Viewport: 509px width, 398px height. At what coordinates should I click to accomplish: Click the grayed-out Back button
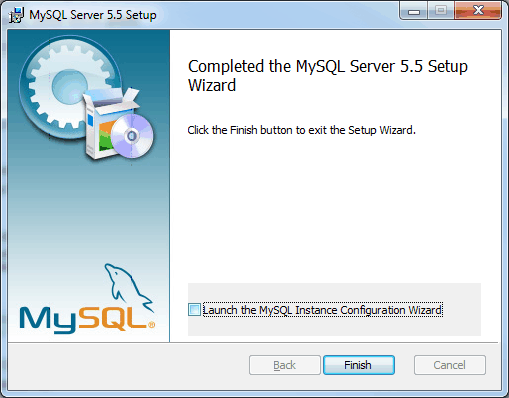(285, 365)
